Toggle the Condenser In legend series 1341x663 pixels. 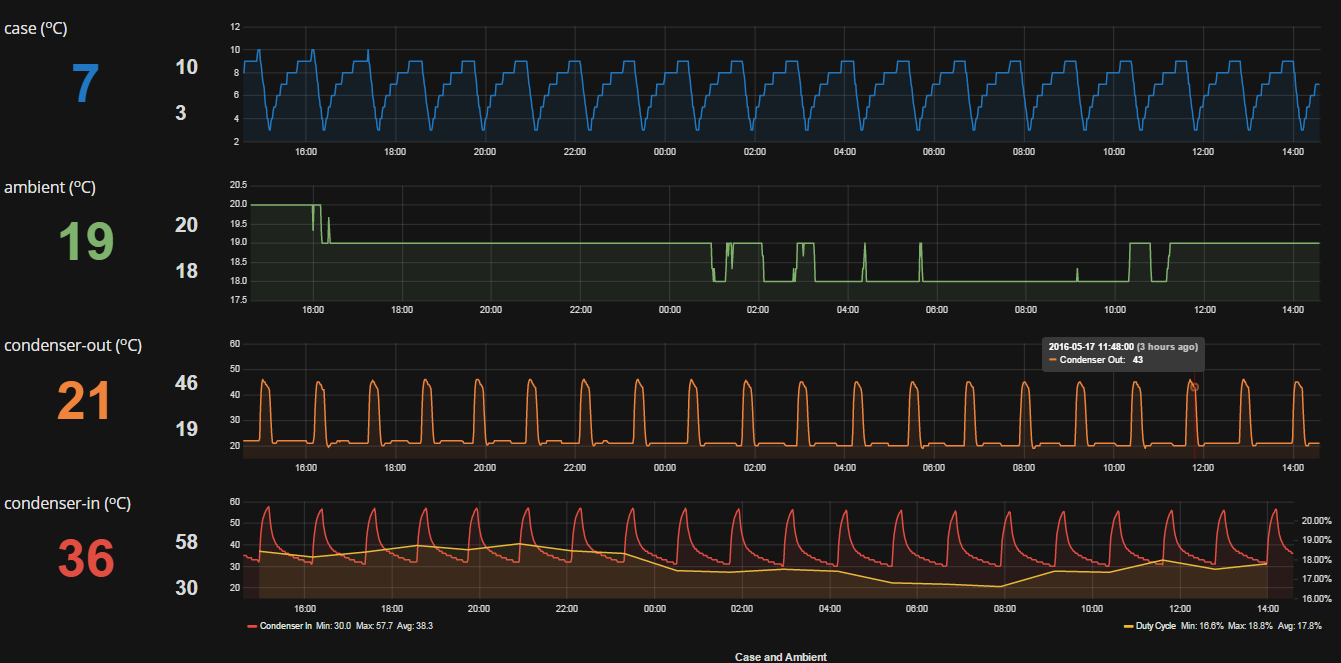(x=285, y=626)
